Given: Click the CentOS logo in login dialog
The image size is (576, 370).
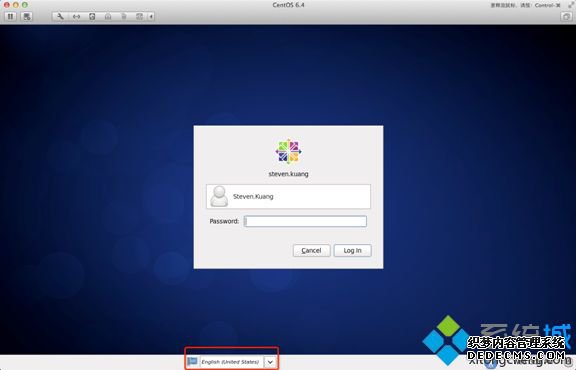Looking at the screenshot, I should [288, 151].
